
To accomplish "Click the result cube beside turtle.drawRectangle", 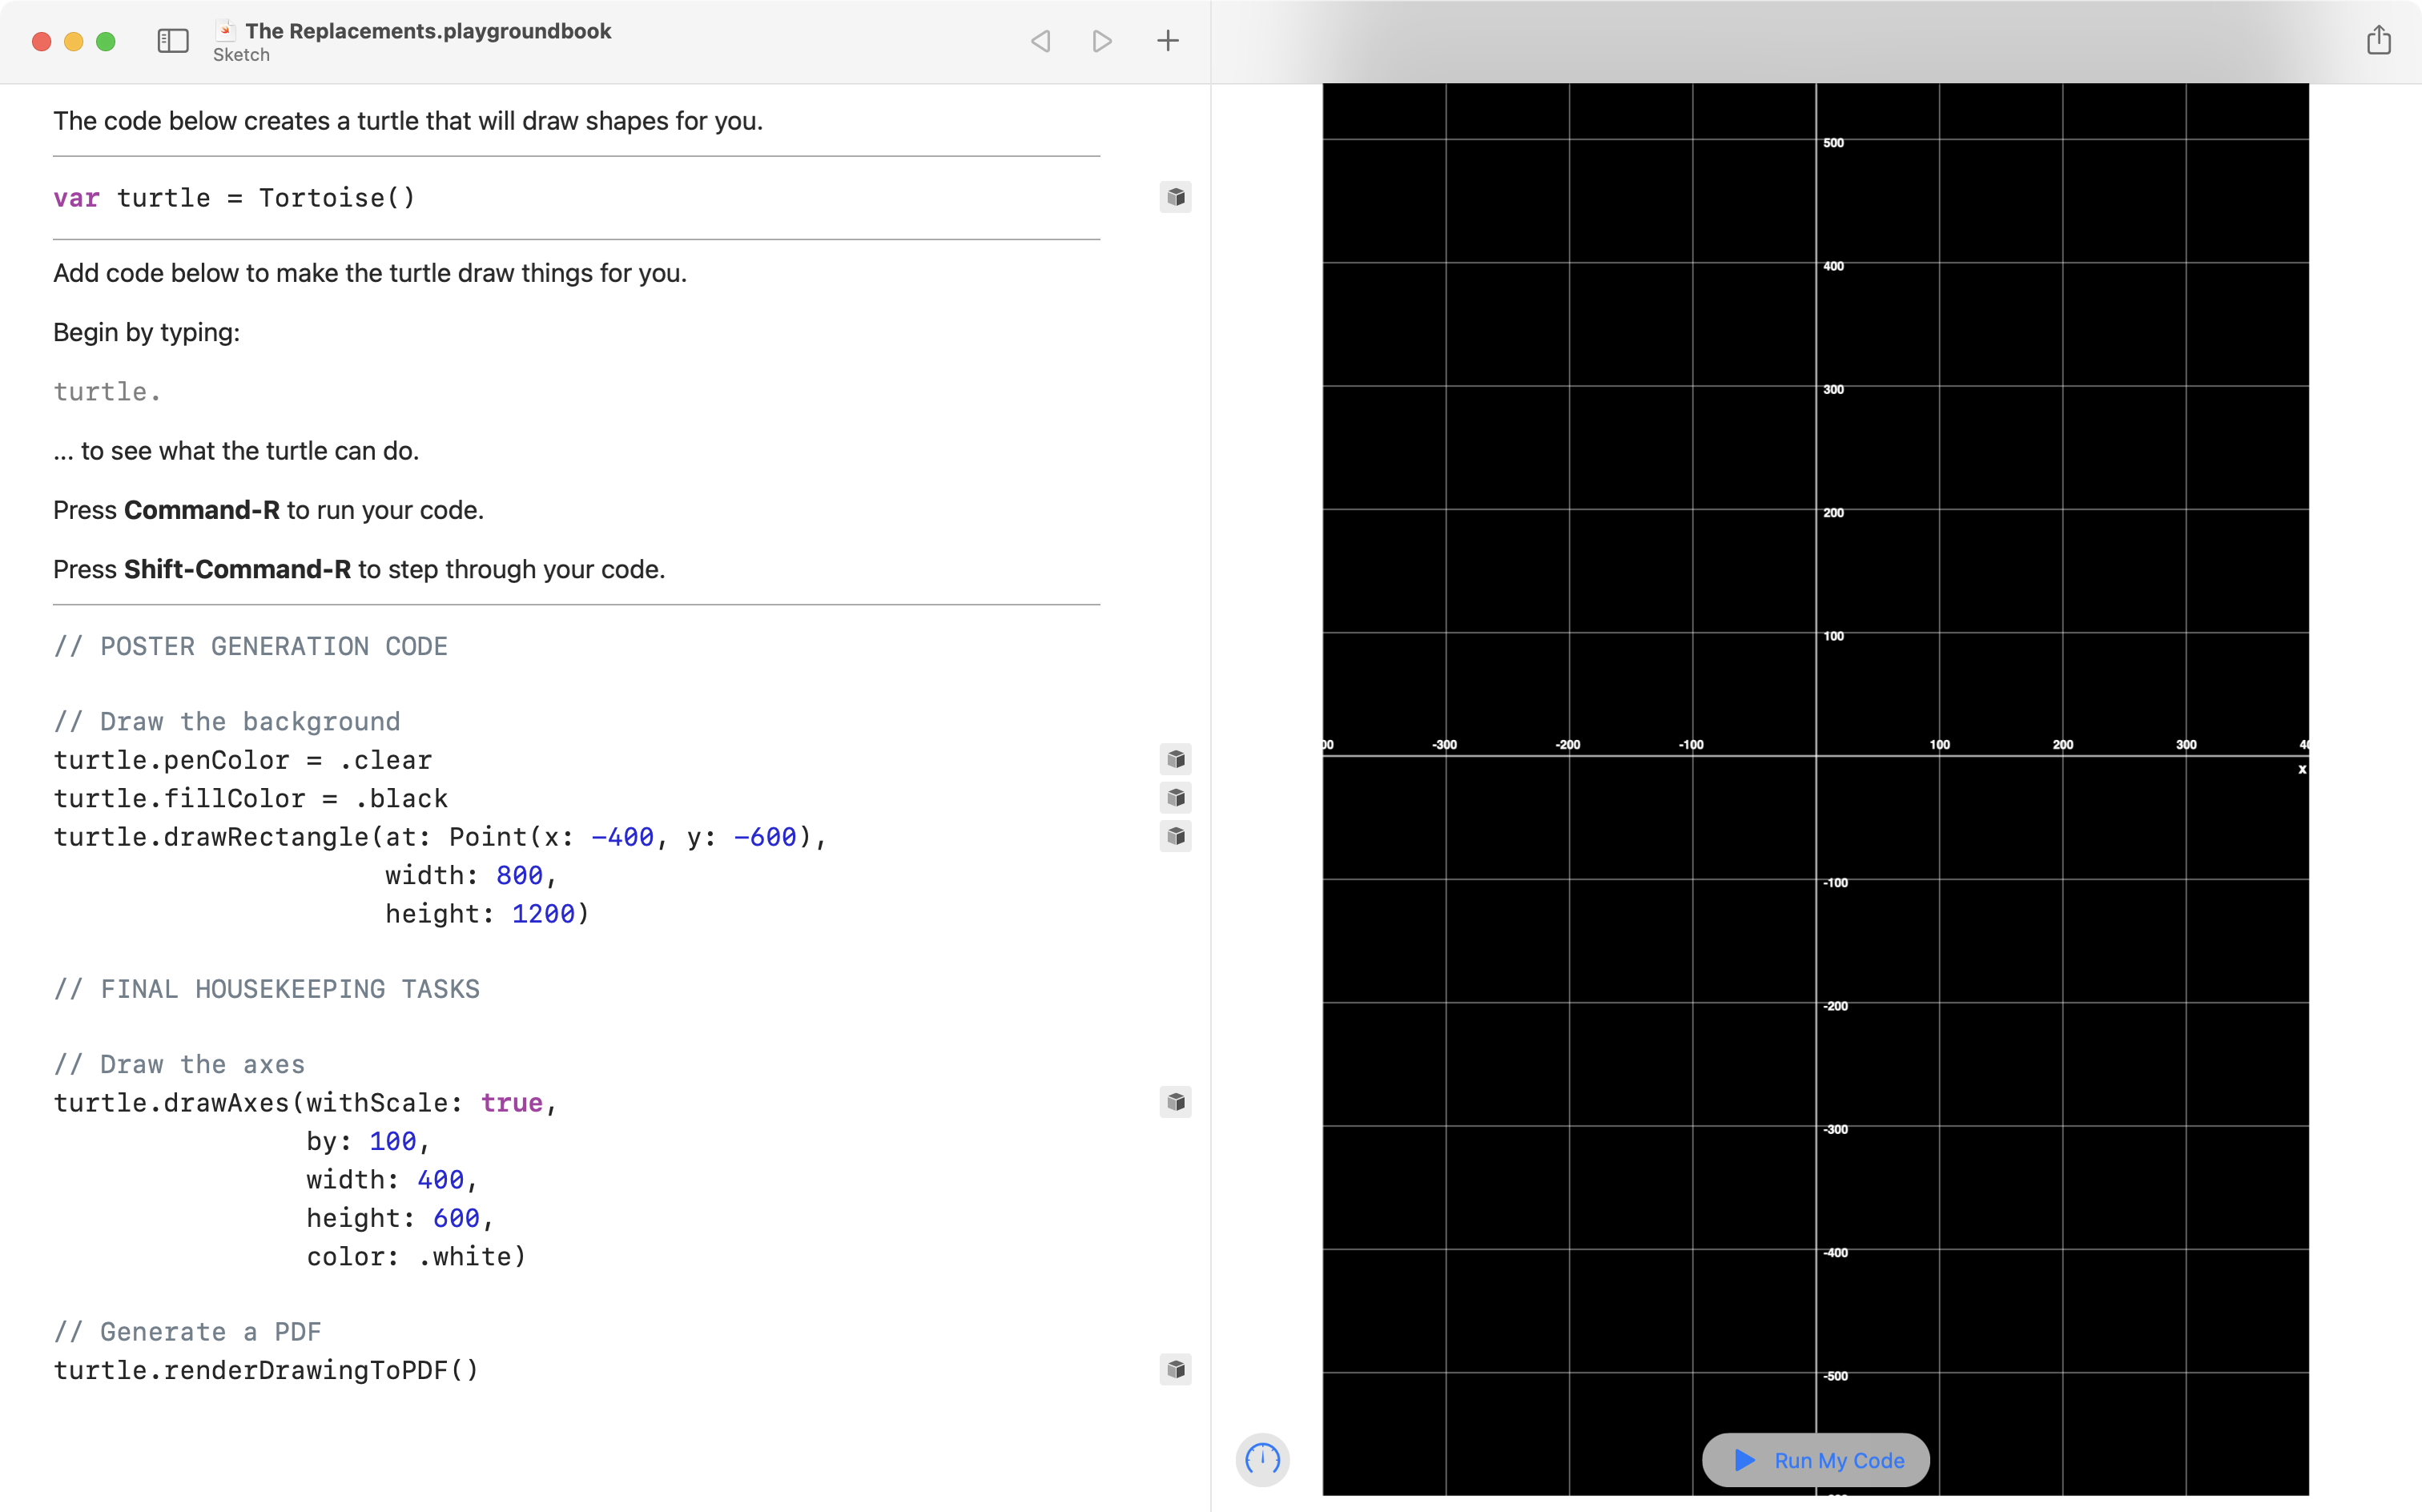I will (1176, 837).
